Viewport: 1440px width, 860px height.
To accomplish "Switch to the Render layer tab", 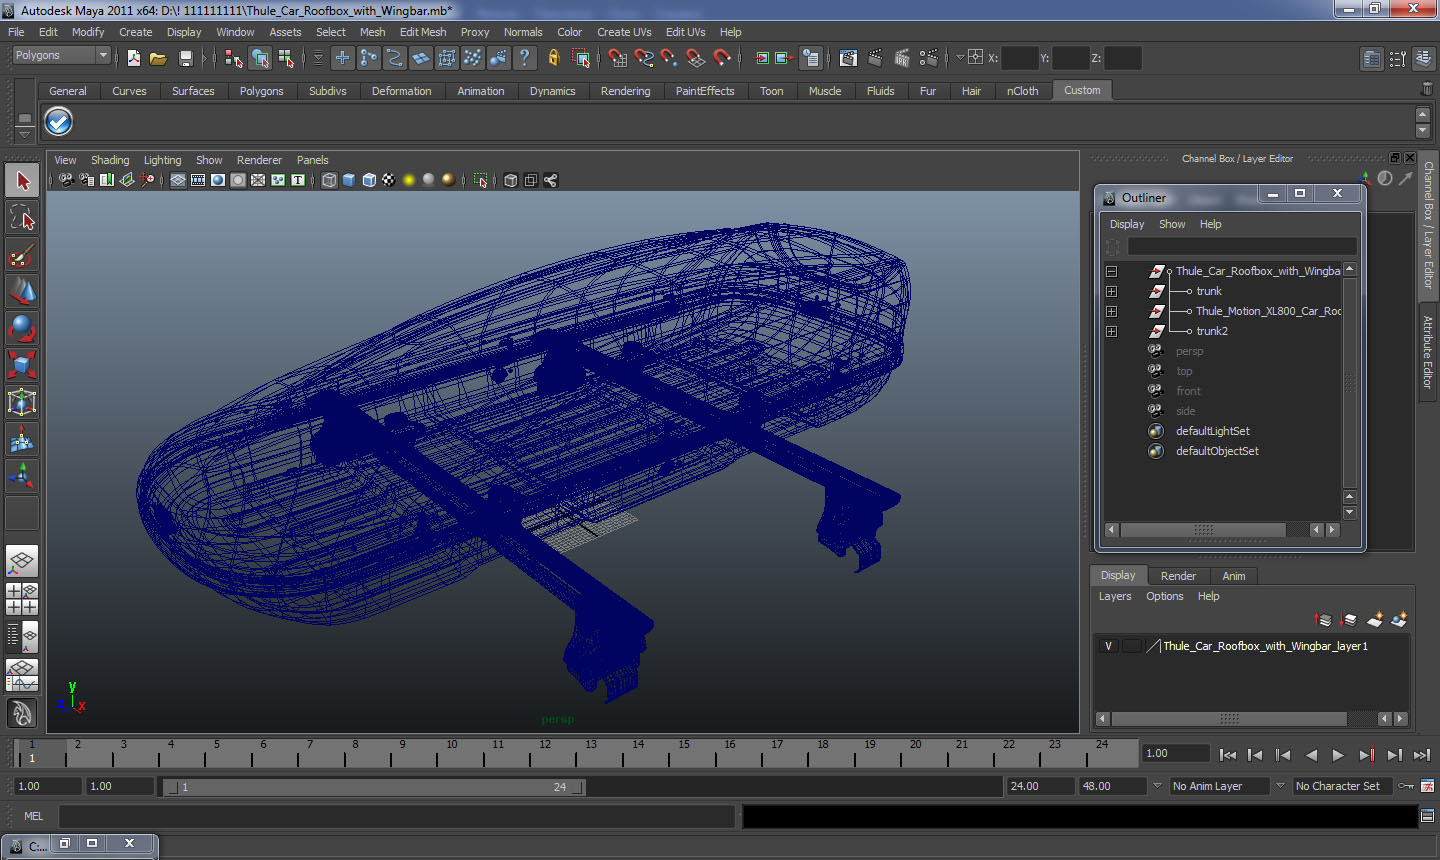I will [x=1178, y=576].
